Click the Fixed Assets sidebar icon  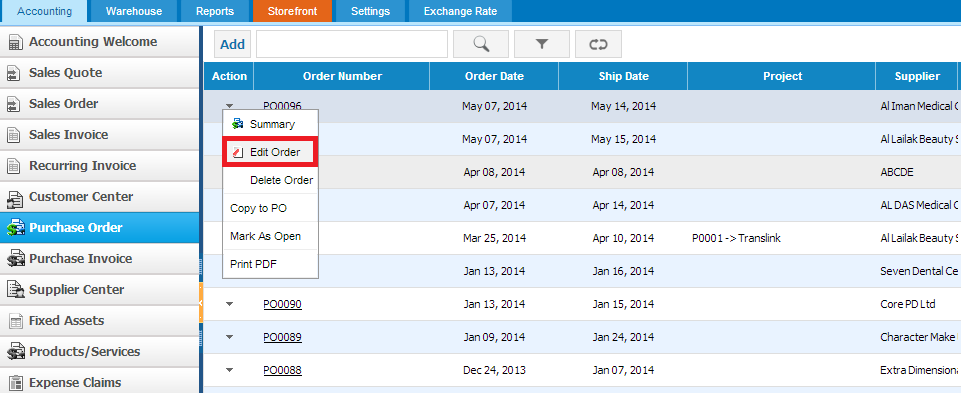[15, 321]
